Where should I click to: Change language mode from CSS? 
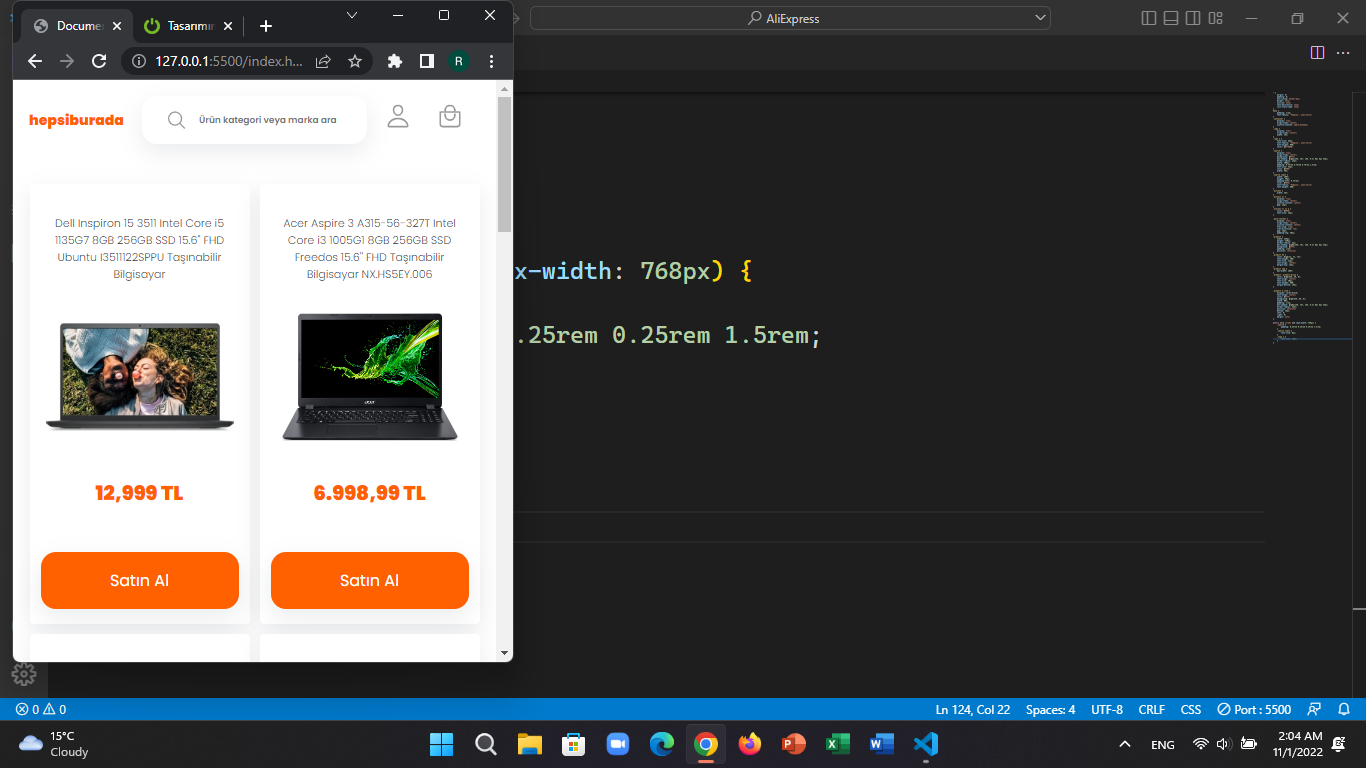pos(1191,709)
